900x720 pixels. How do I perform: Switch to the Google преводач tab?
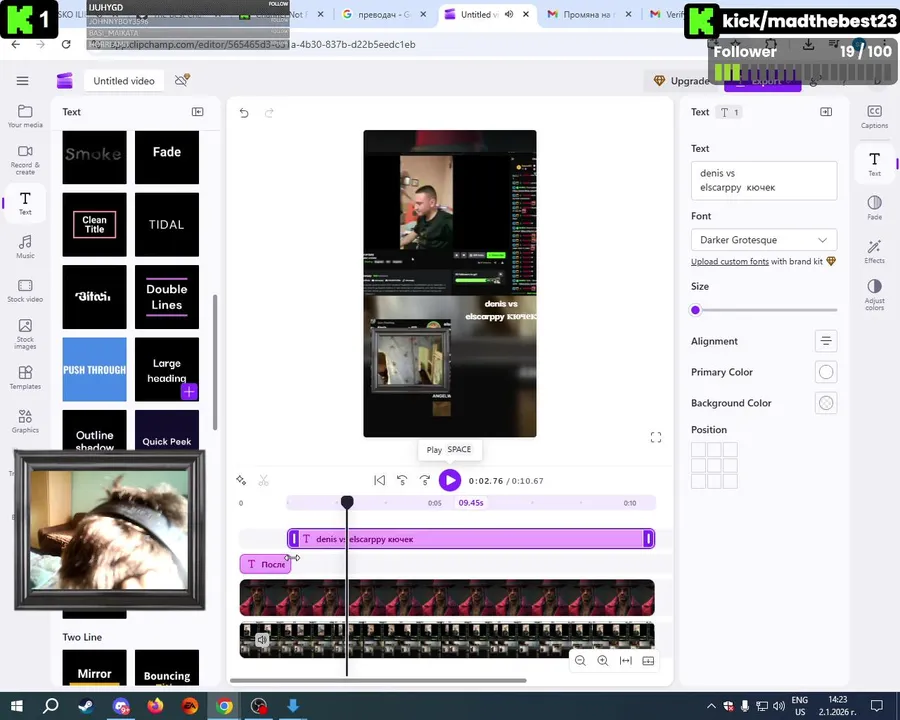[x=385, y=14]
